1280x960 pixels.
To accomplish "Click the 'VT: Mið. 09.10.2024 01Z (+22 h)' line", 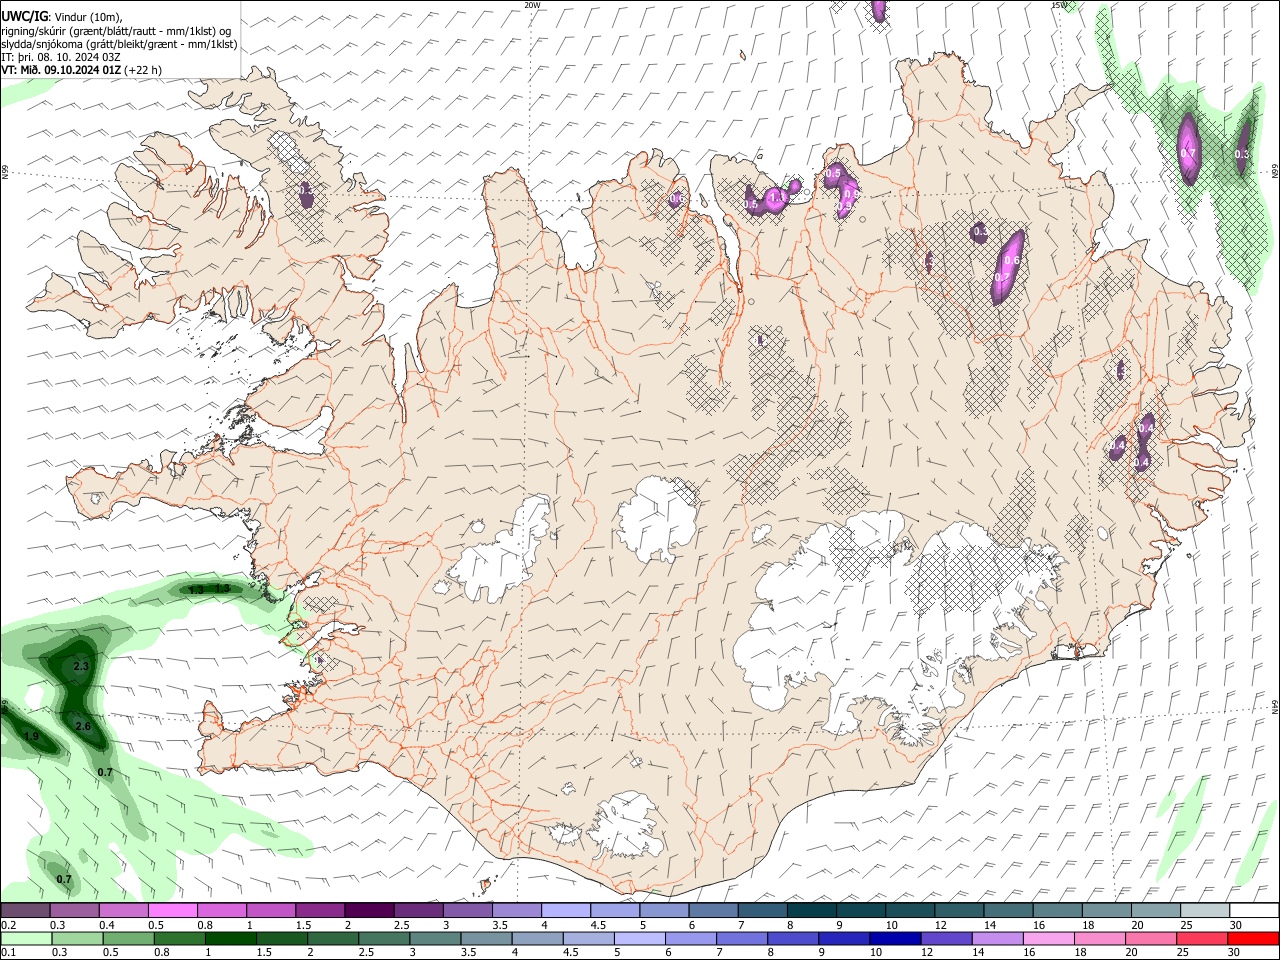I will pyautogui.click(x=82, y=70).
